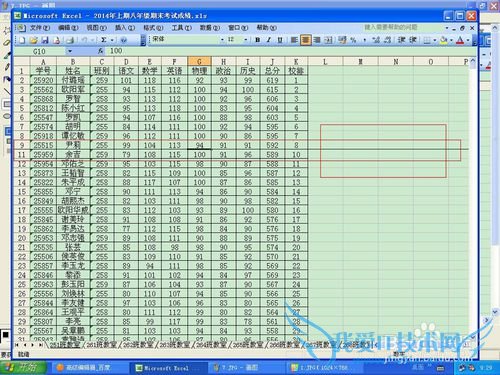
Task: Open the Borders dropdown arrow
Action: pyautogui.click(x=435, y=40)
